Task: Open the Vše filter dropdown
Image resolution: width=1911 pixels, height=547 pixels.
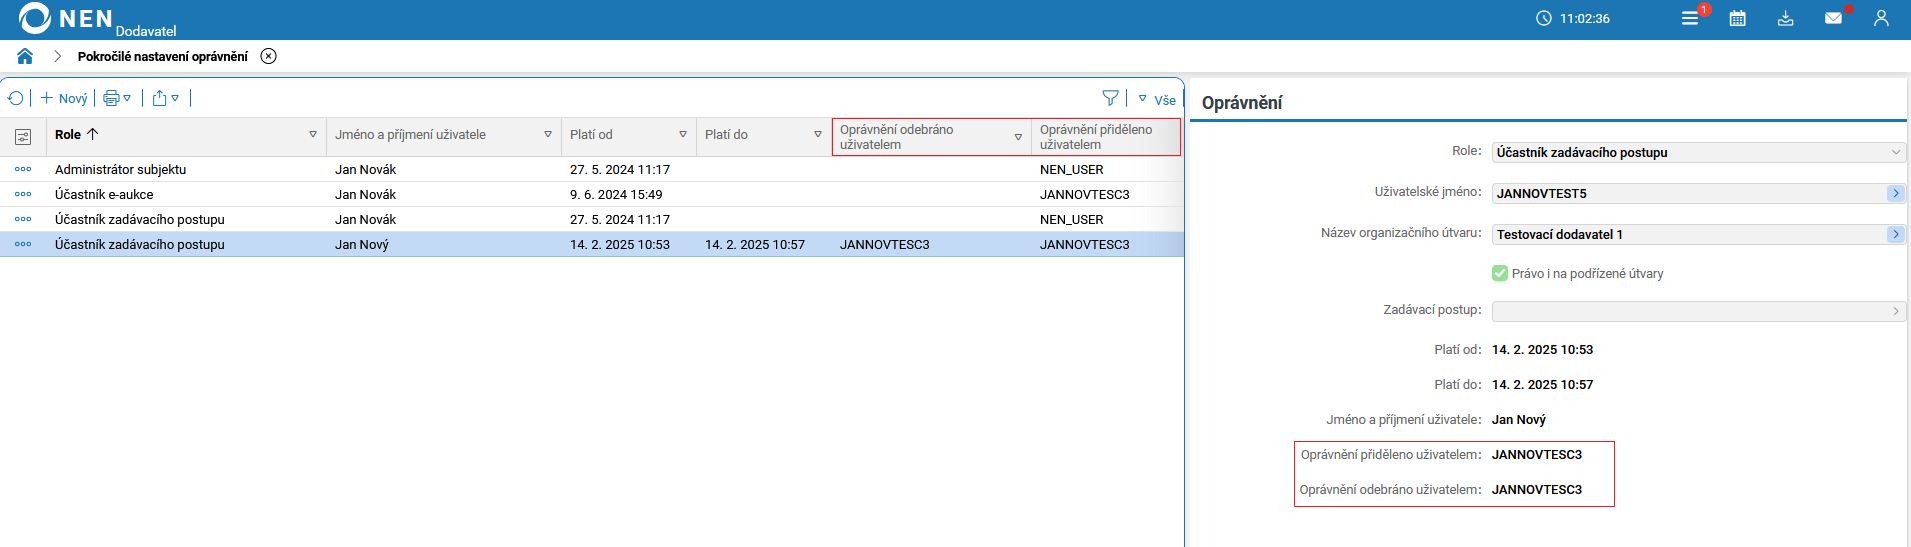Action: (1157, 99)
